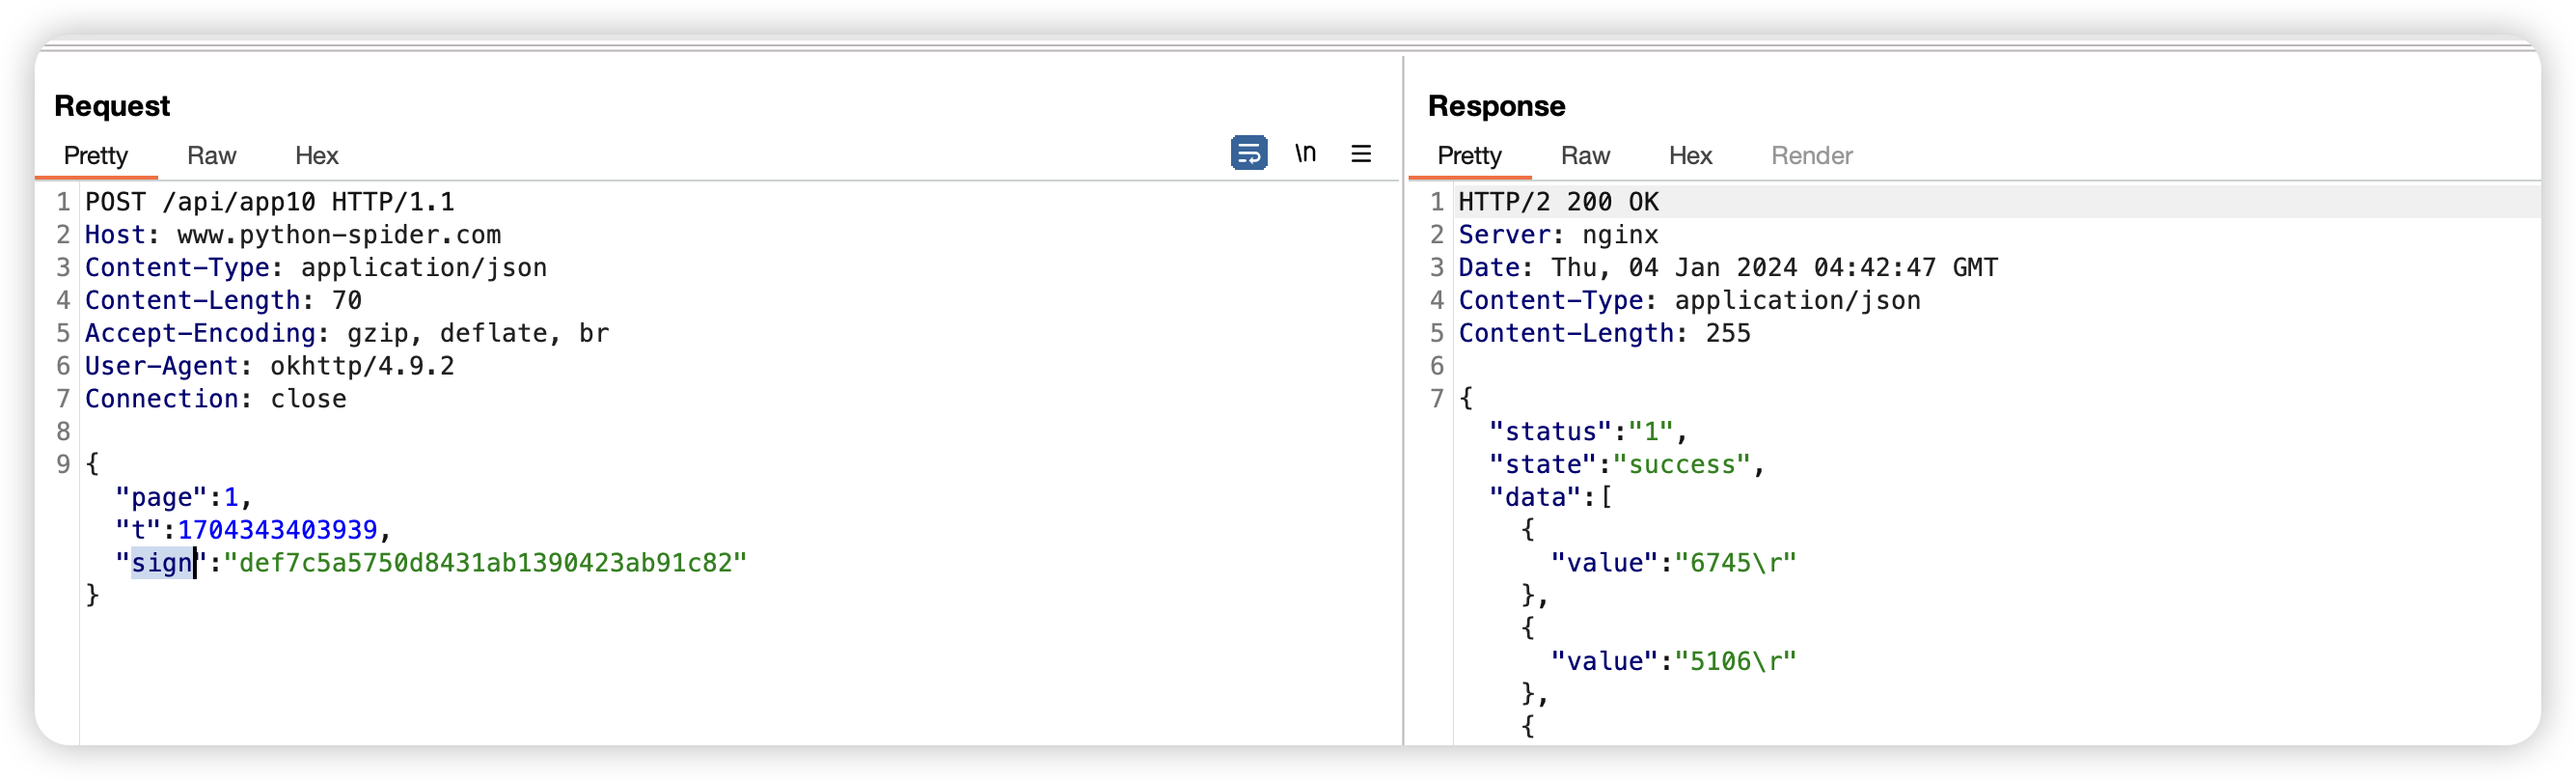Screen dimensions: 2576x780
Task: Switch to the Response Raw tab
Action: click(x=1585, y=155)
